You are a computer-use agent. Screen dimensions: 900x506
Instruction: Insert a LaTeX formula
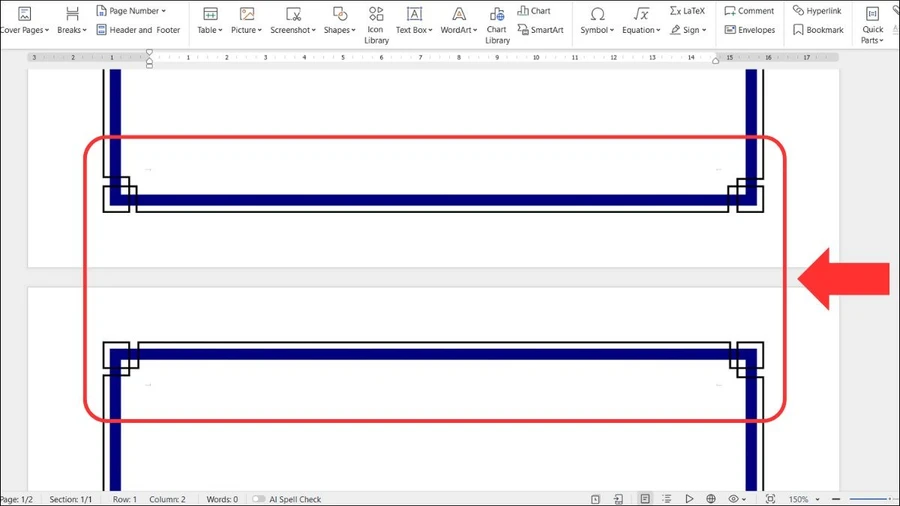(687, 10)
